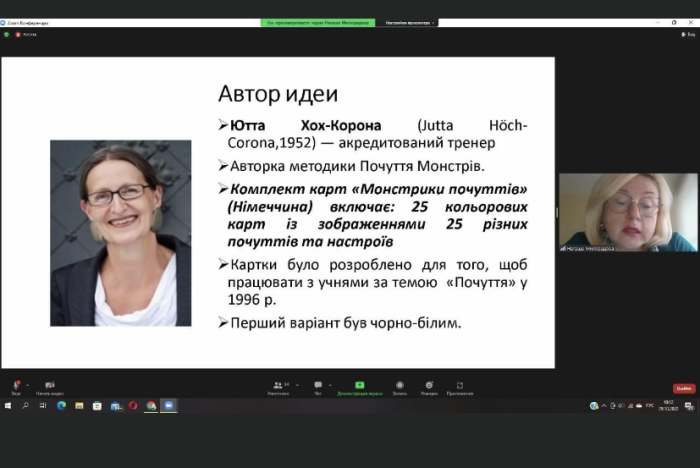Expand audio options arrow next to microphone

[27, 383]
